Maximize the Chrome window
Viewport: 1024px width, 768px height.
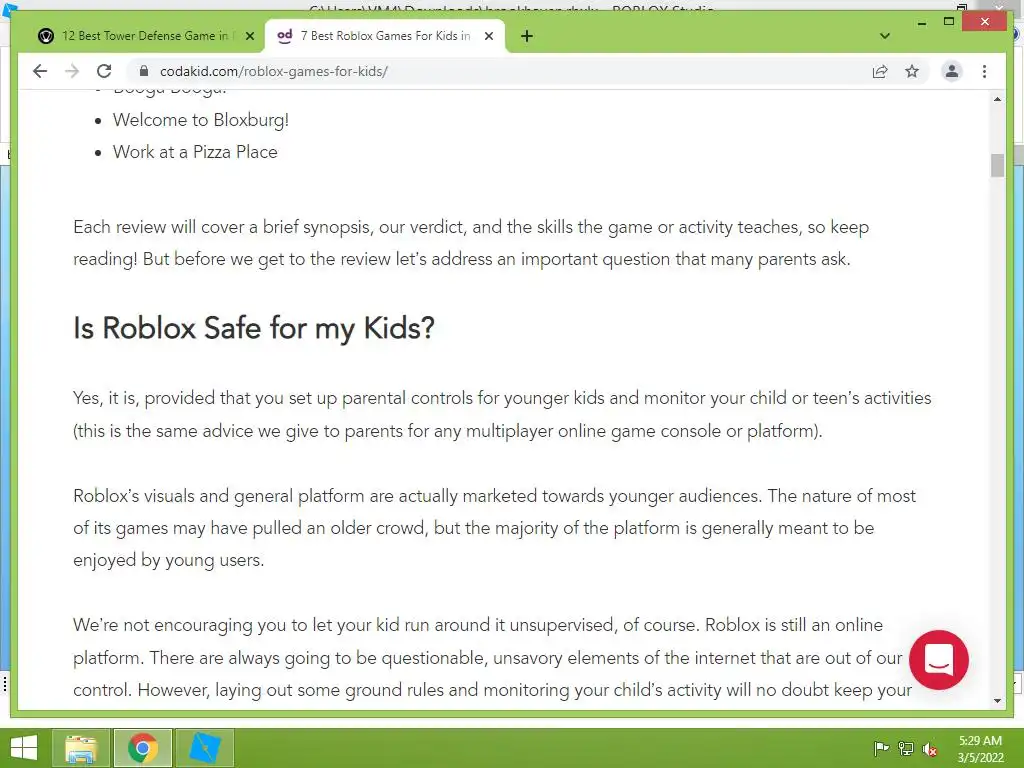[949, 22]
